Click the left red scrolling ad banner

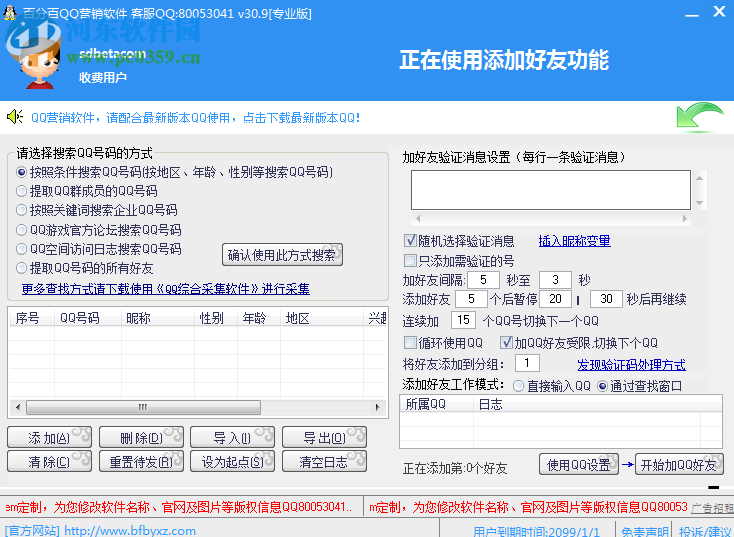(182, 507)
